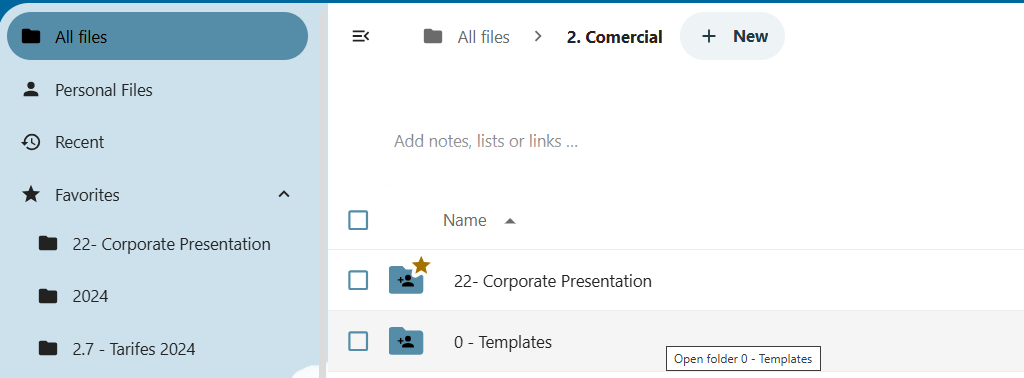Click the star icon beside Favorites
This screenshot has width=1024, height=378.
click(x=31, y=195)
